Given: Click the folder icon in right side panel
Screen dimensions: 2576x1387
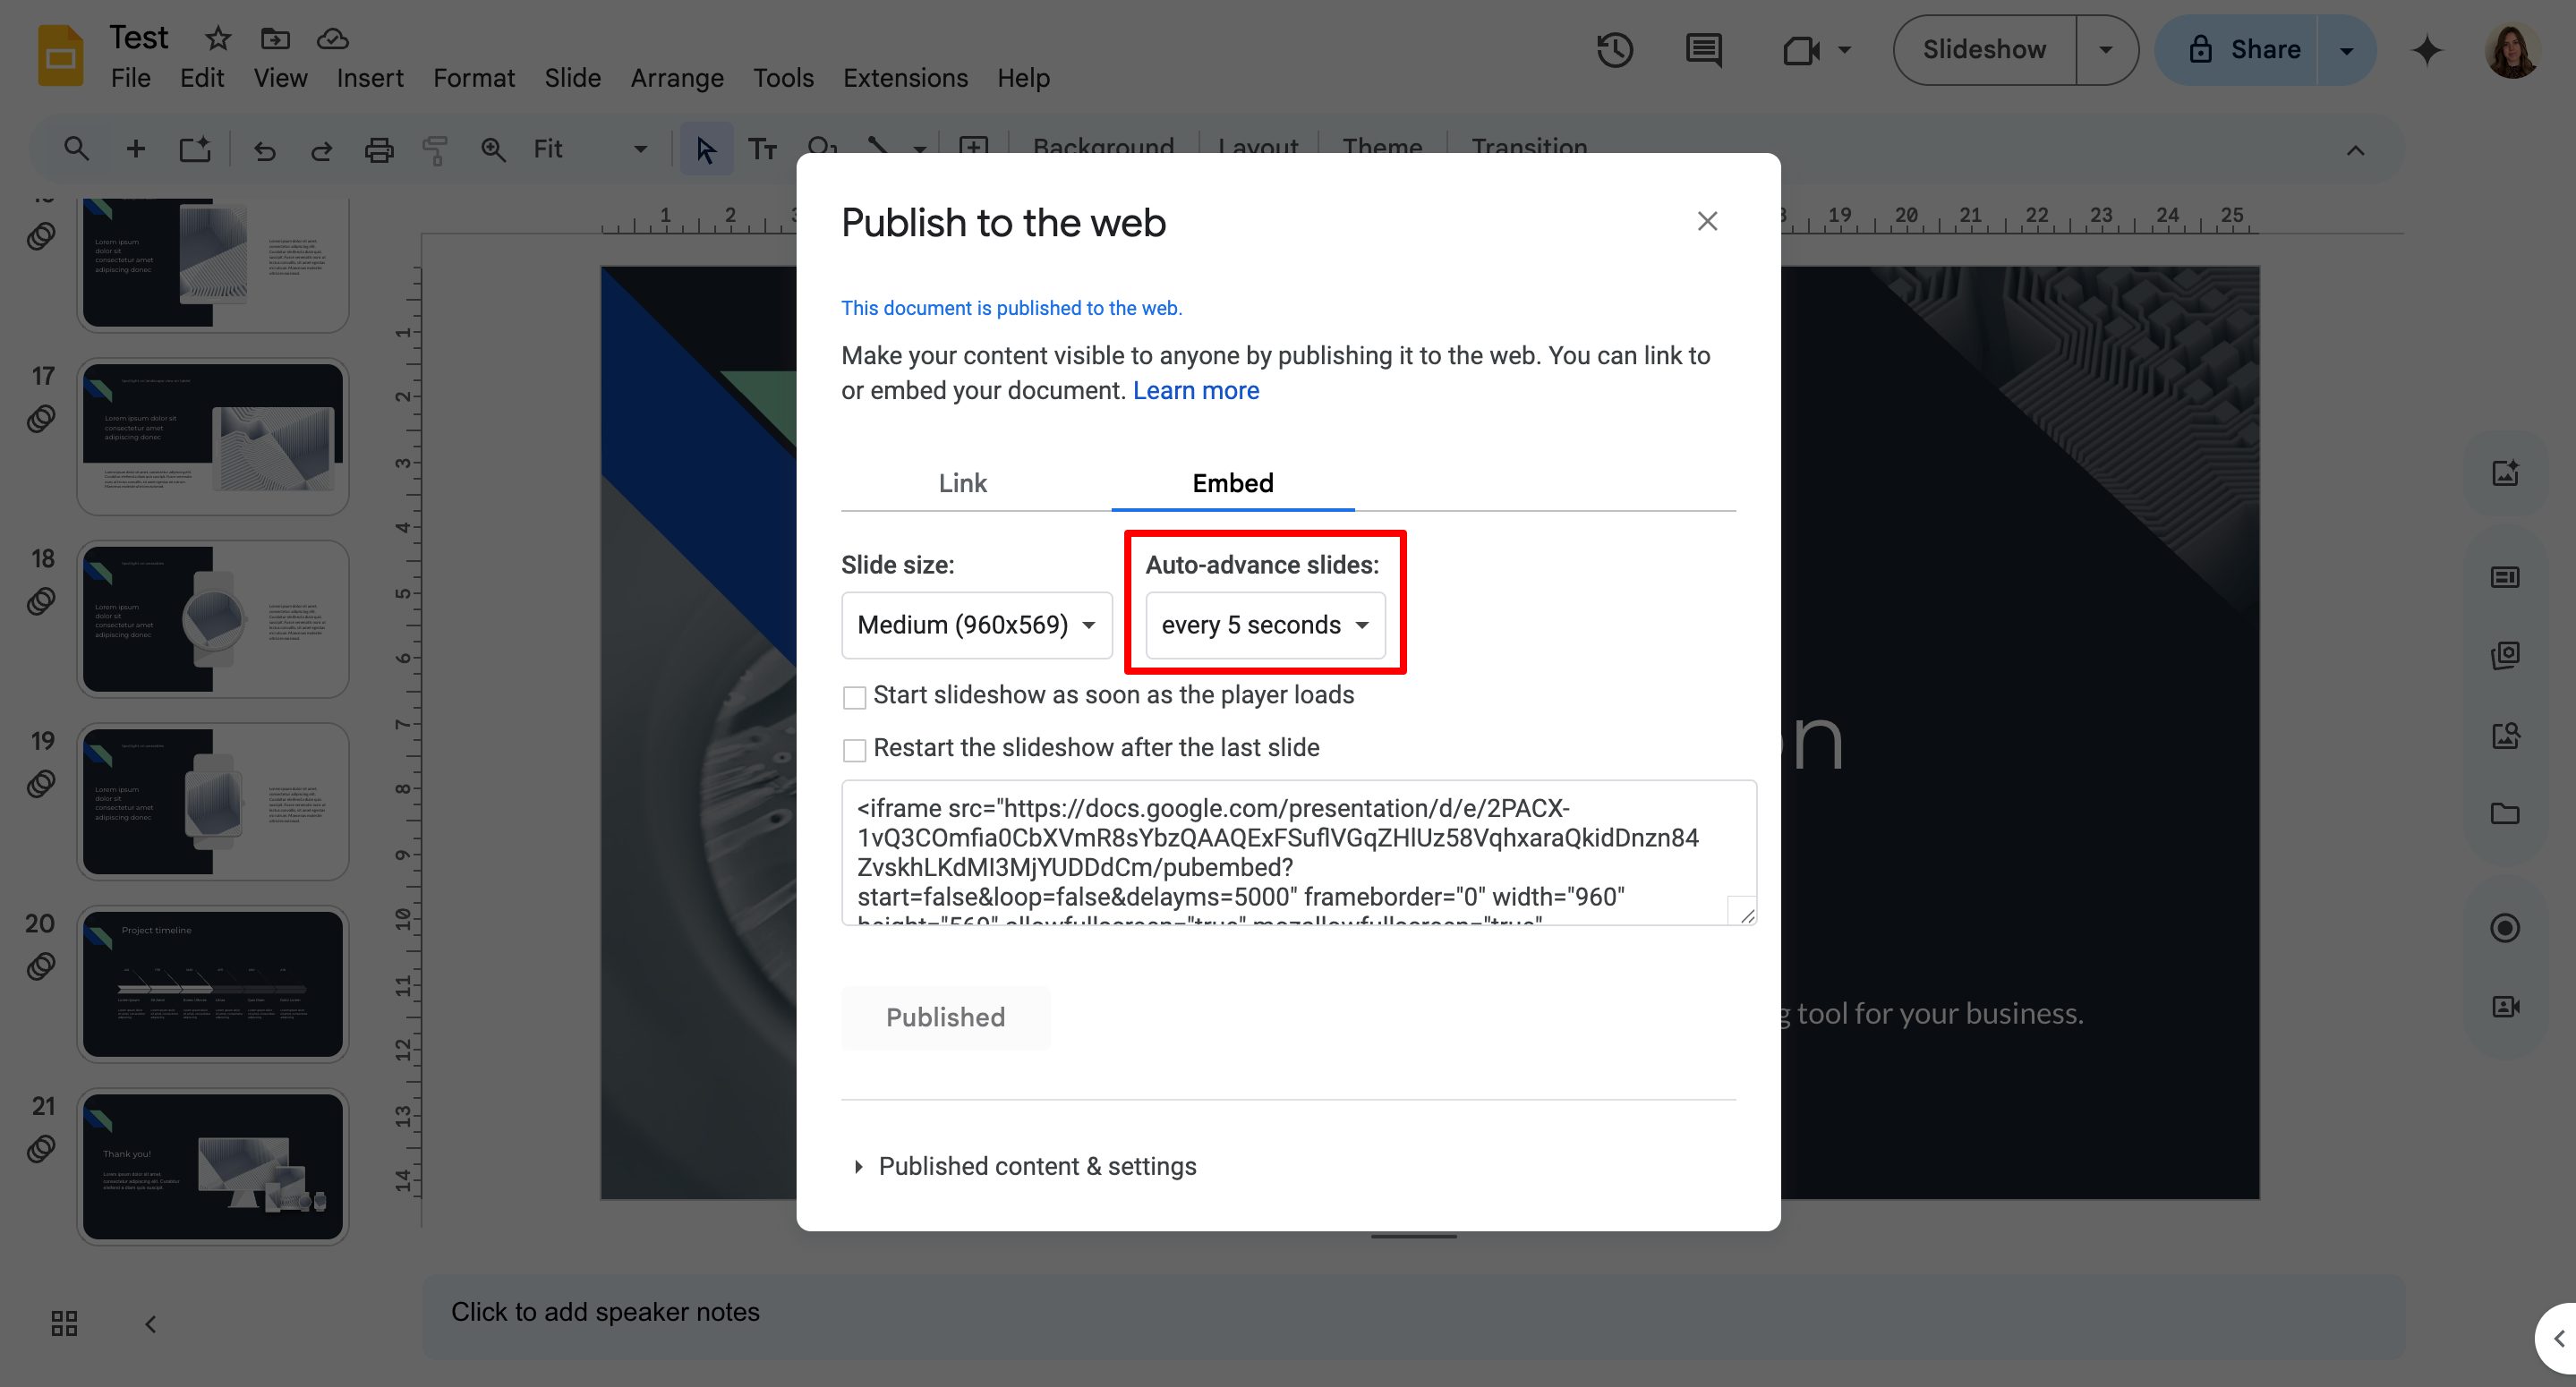Looking at the screenshot, I should tap(2504, 813).
